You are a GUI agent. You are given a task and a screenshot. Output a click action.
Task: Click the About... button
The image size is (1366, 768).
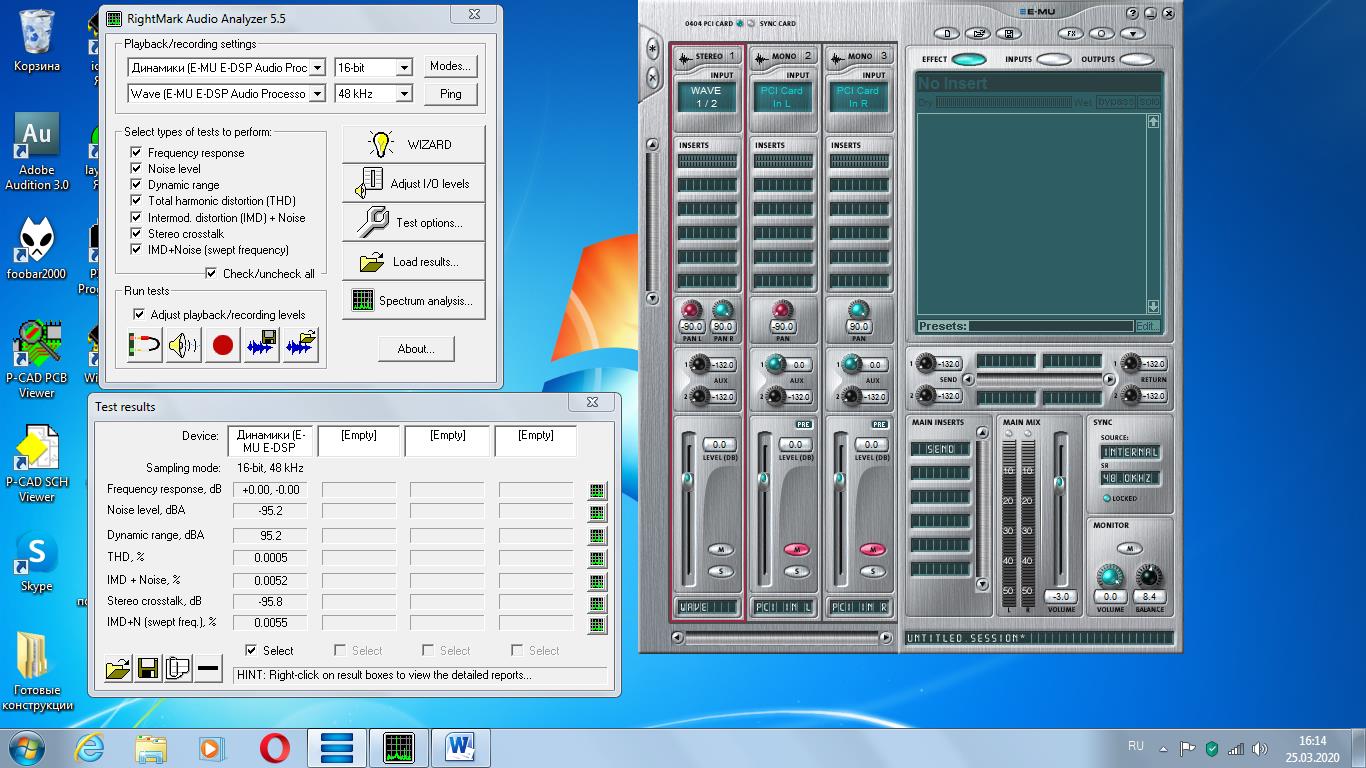416,349
